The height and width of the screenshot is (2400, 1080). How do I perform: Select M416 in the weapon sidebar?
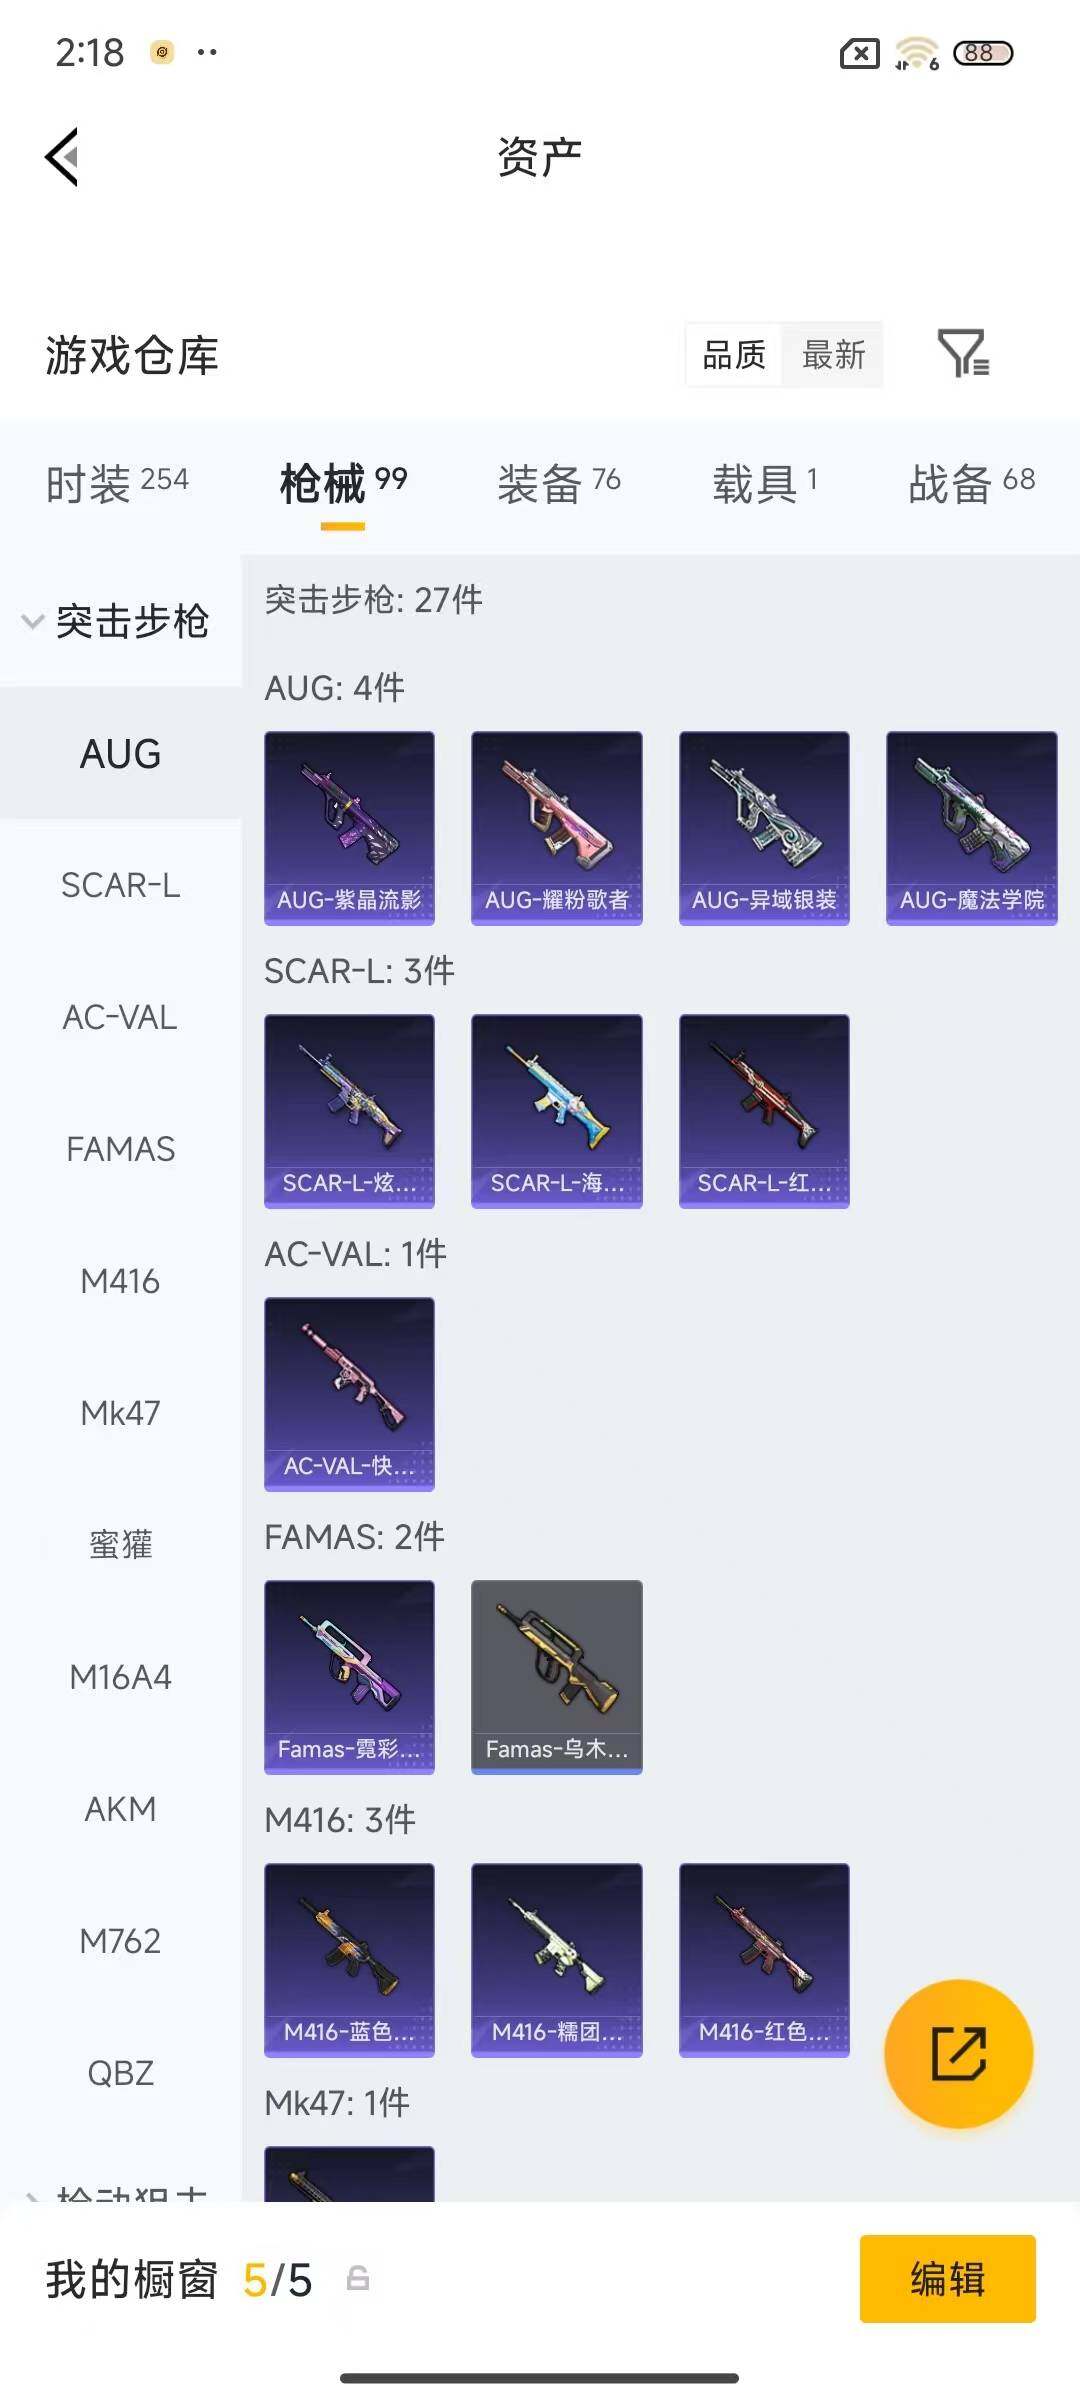120,1281
